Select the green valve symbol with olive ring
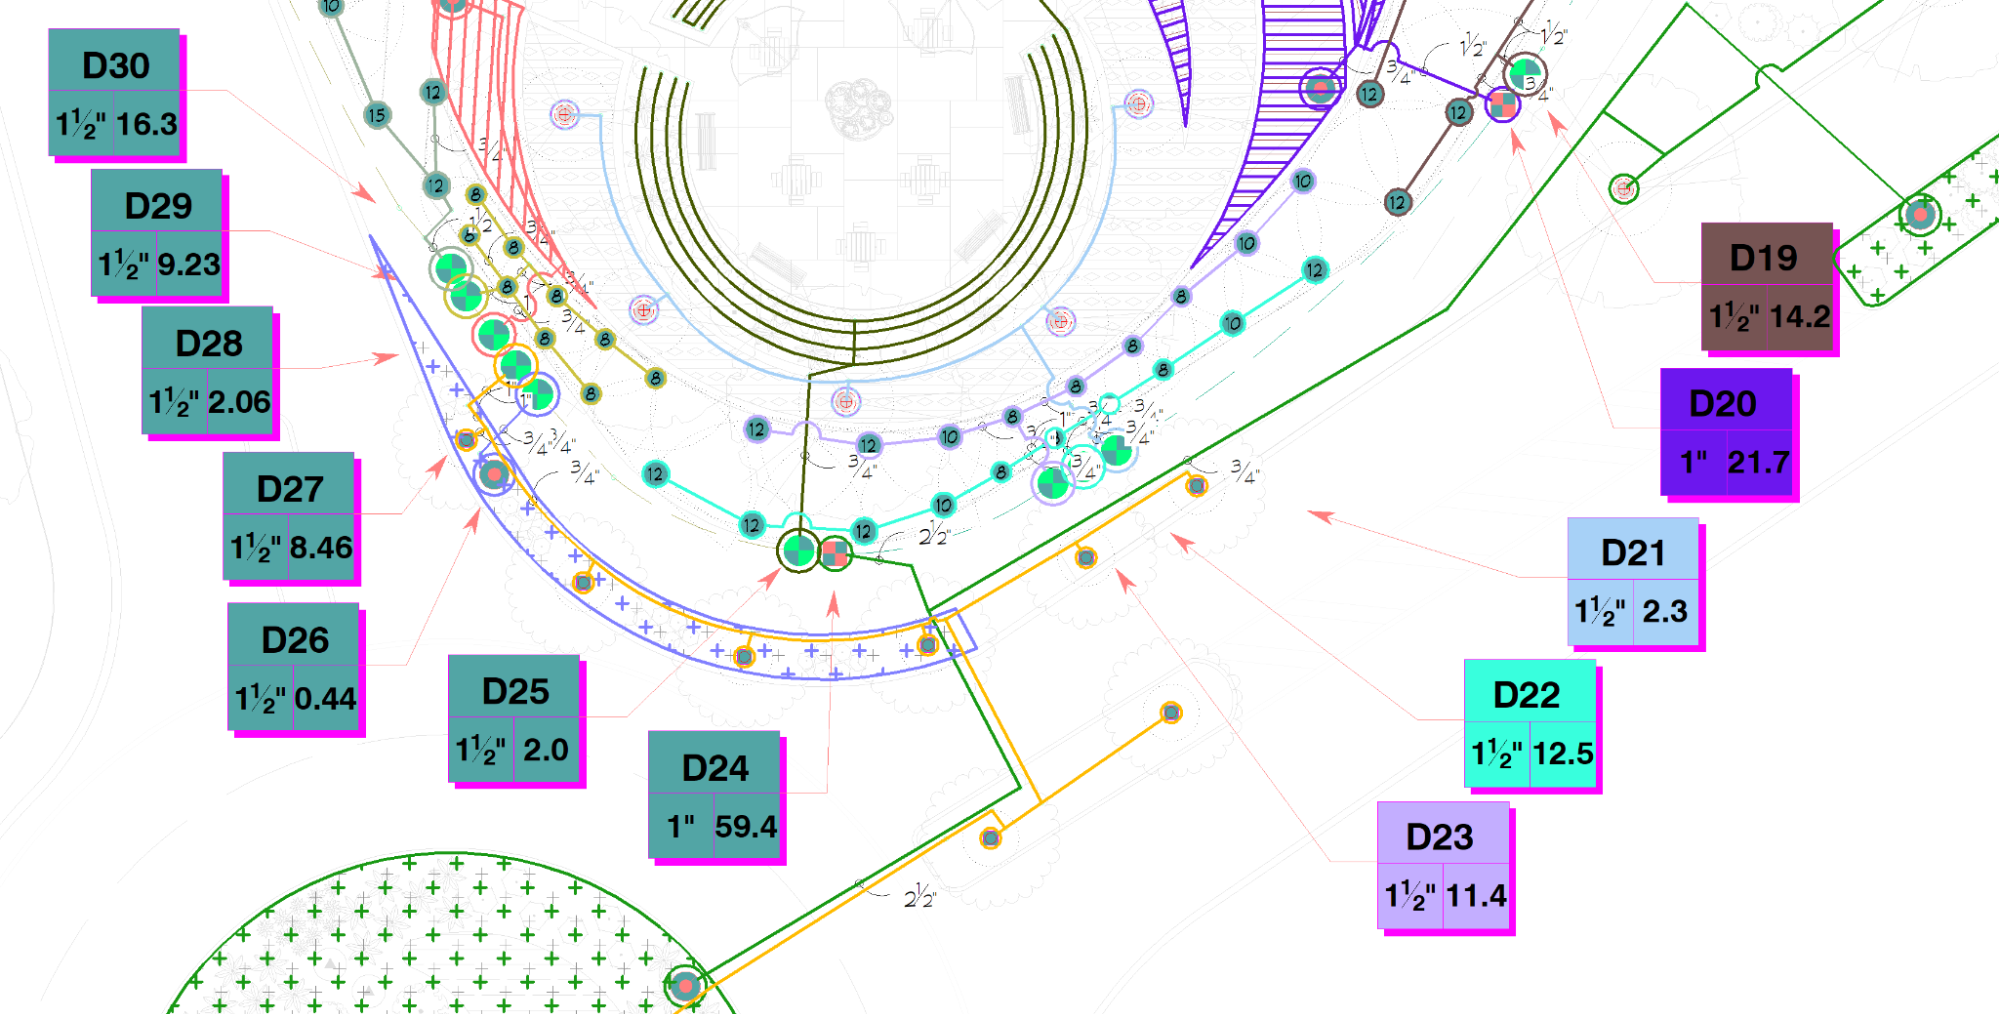 point(798,550)
